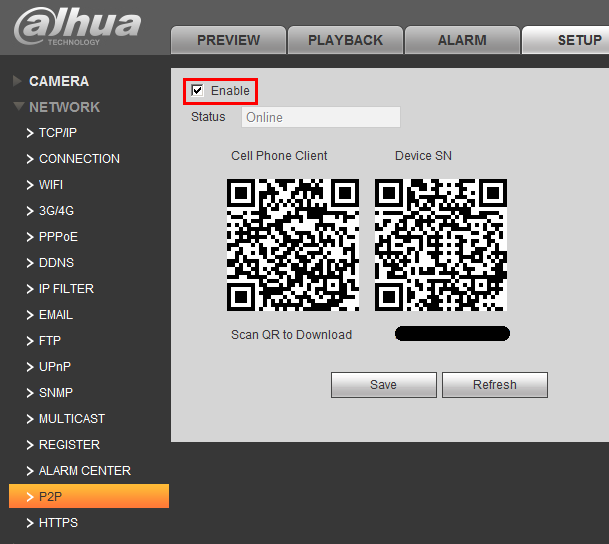The image size is (609, 544).
Task: Expand the CAMERA section triangle
Action: [x=17, y=81]
